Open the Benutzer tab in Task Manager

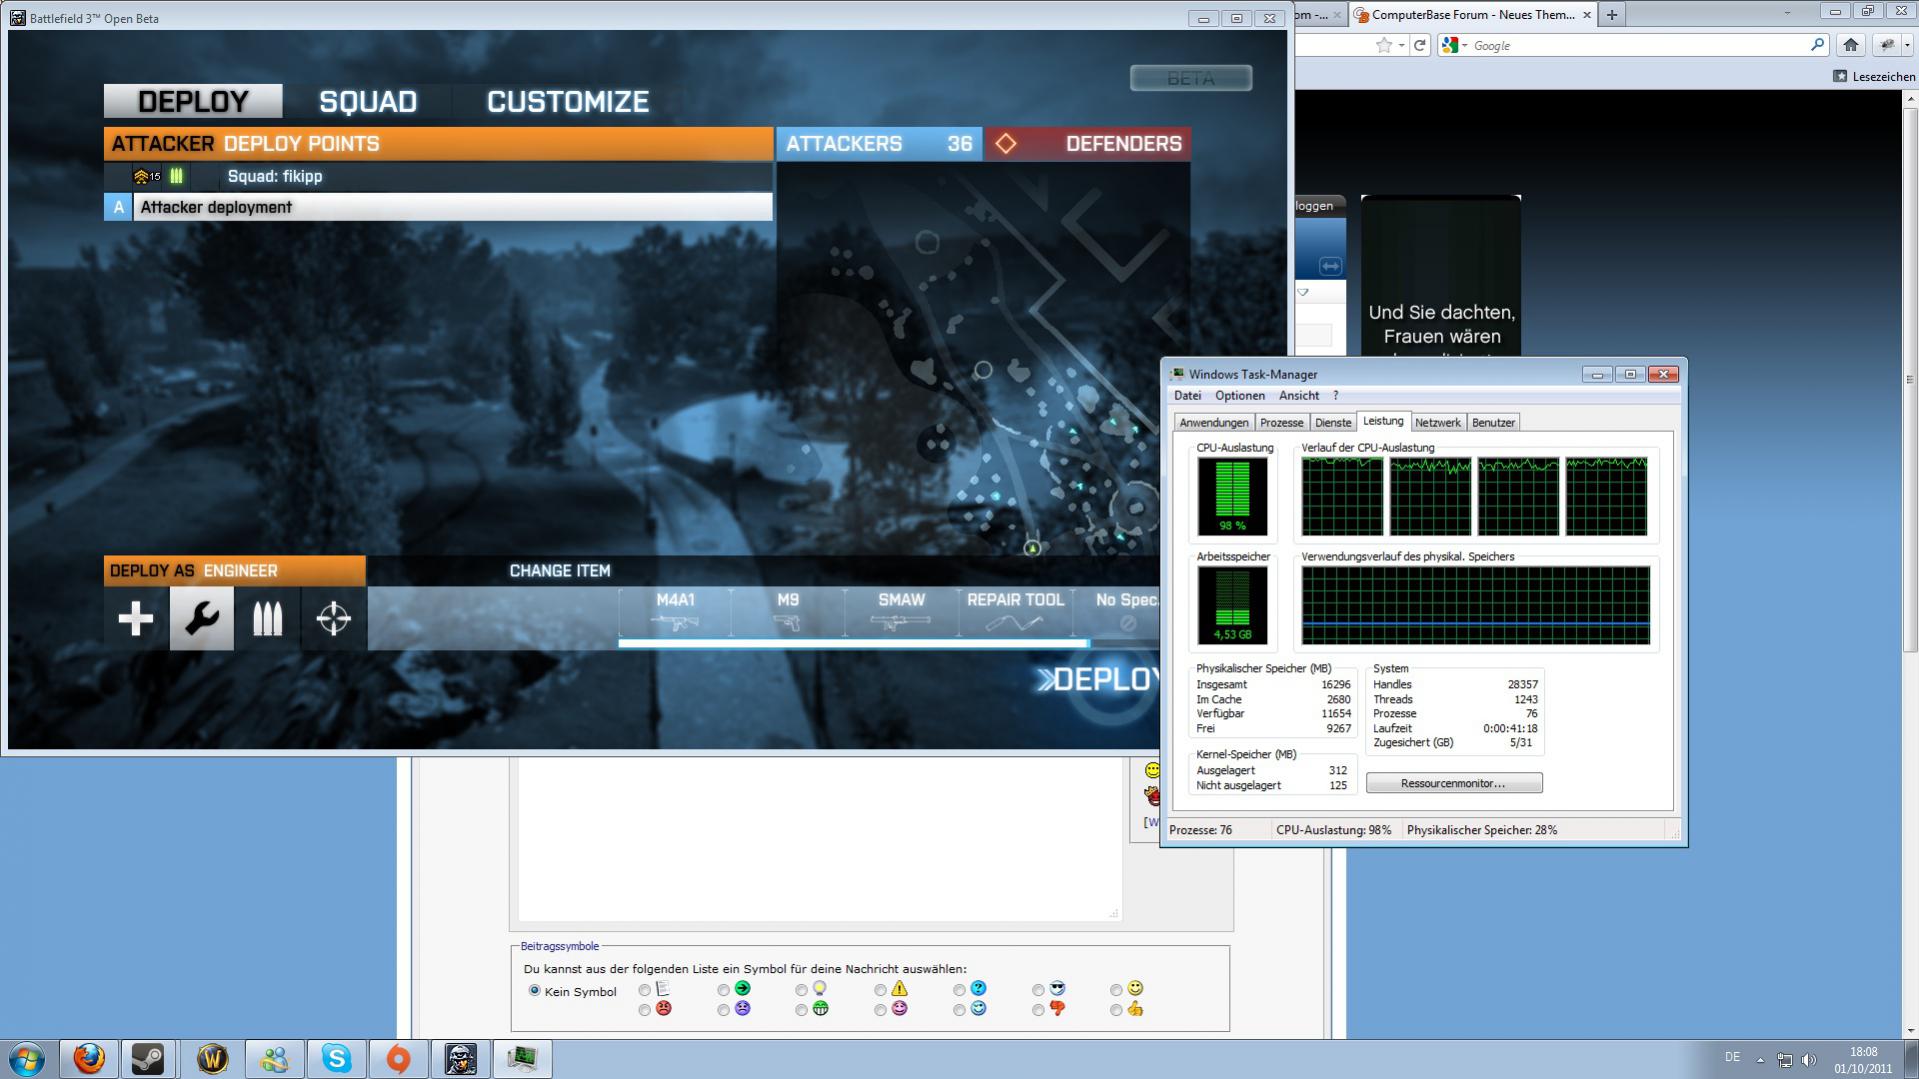point(1493,423)
